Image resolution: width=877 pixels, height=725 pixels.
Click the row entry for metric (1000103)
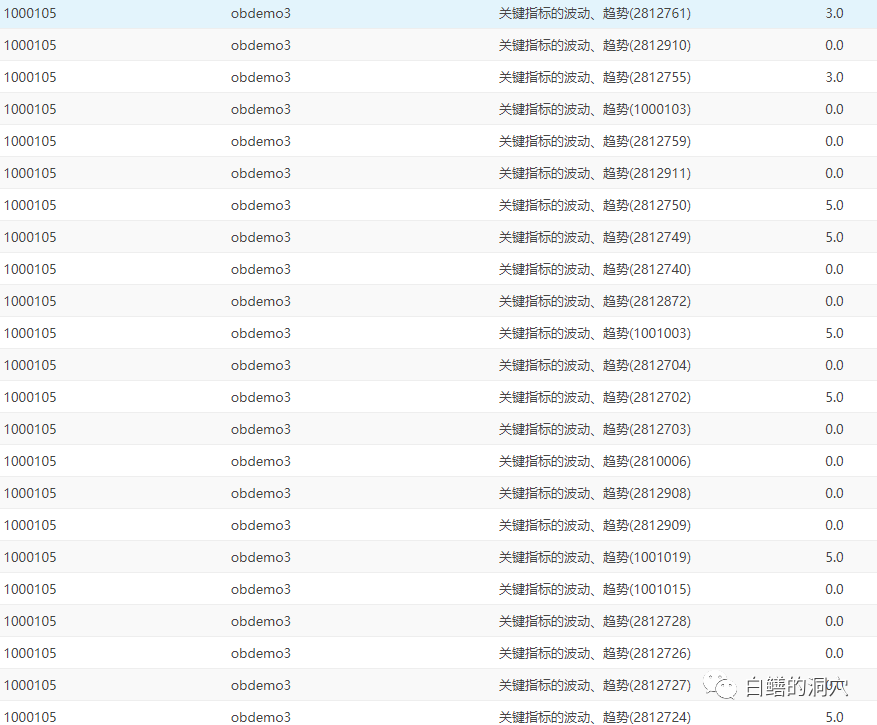coord(594,109)
